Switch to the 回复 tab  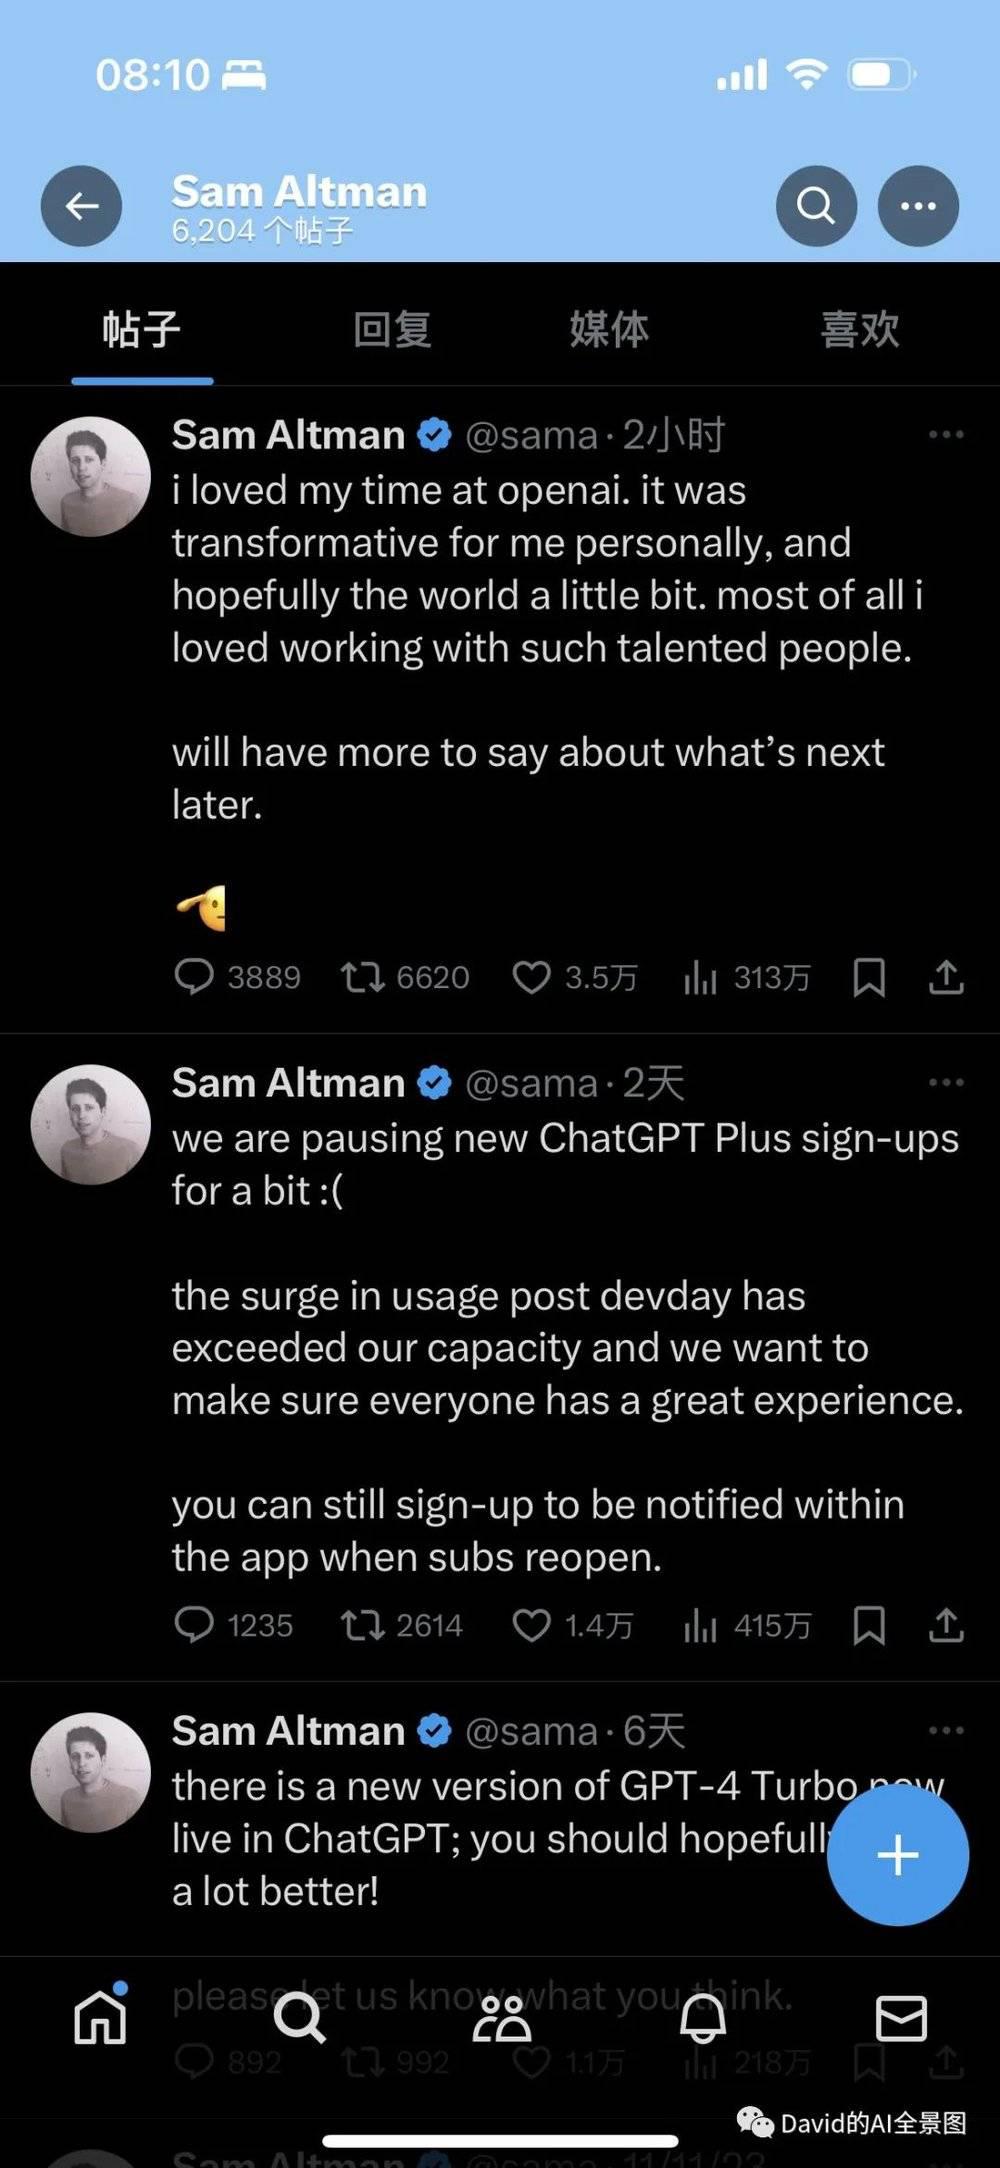pyautogui.click(x=392, y=330)
